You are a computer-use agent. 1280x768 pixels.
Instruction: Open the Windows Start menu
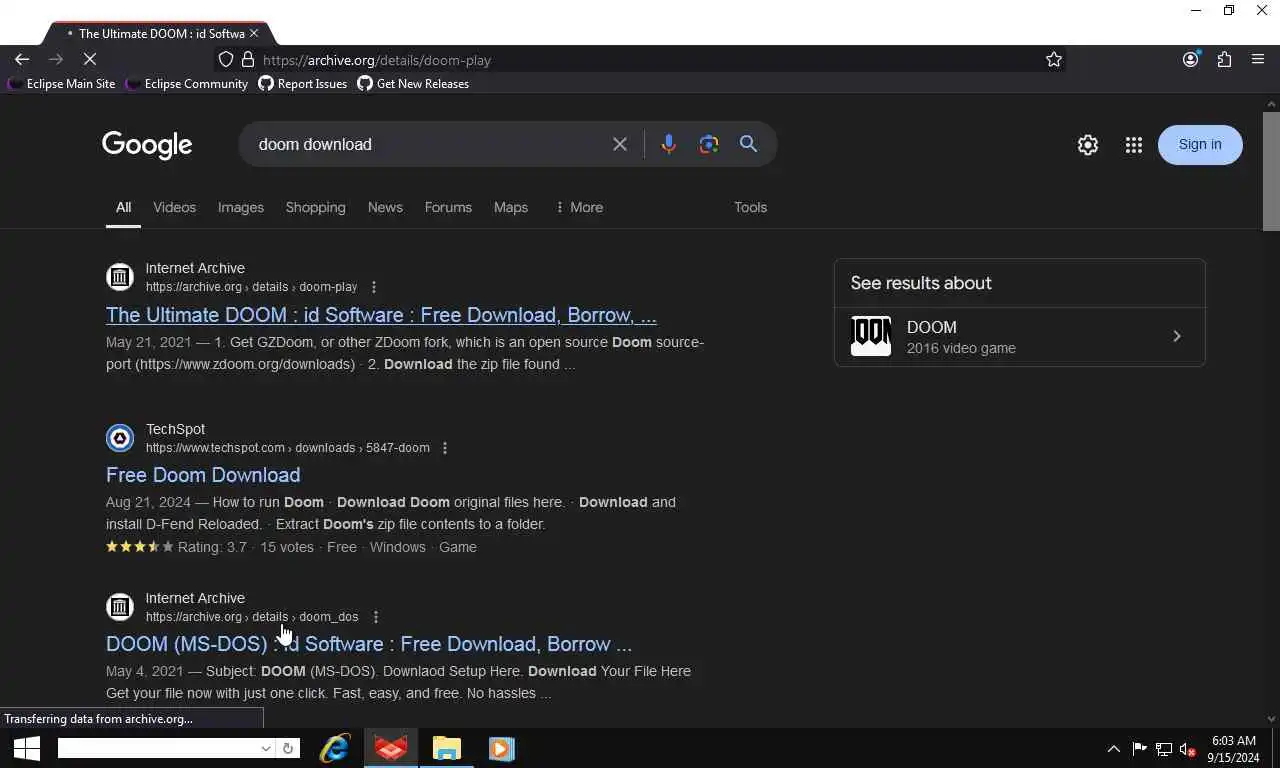pyautogui.click(x=27, y=748)
